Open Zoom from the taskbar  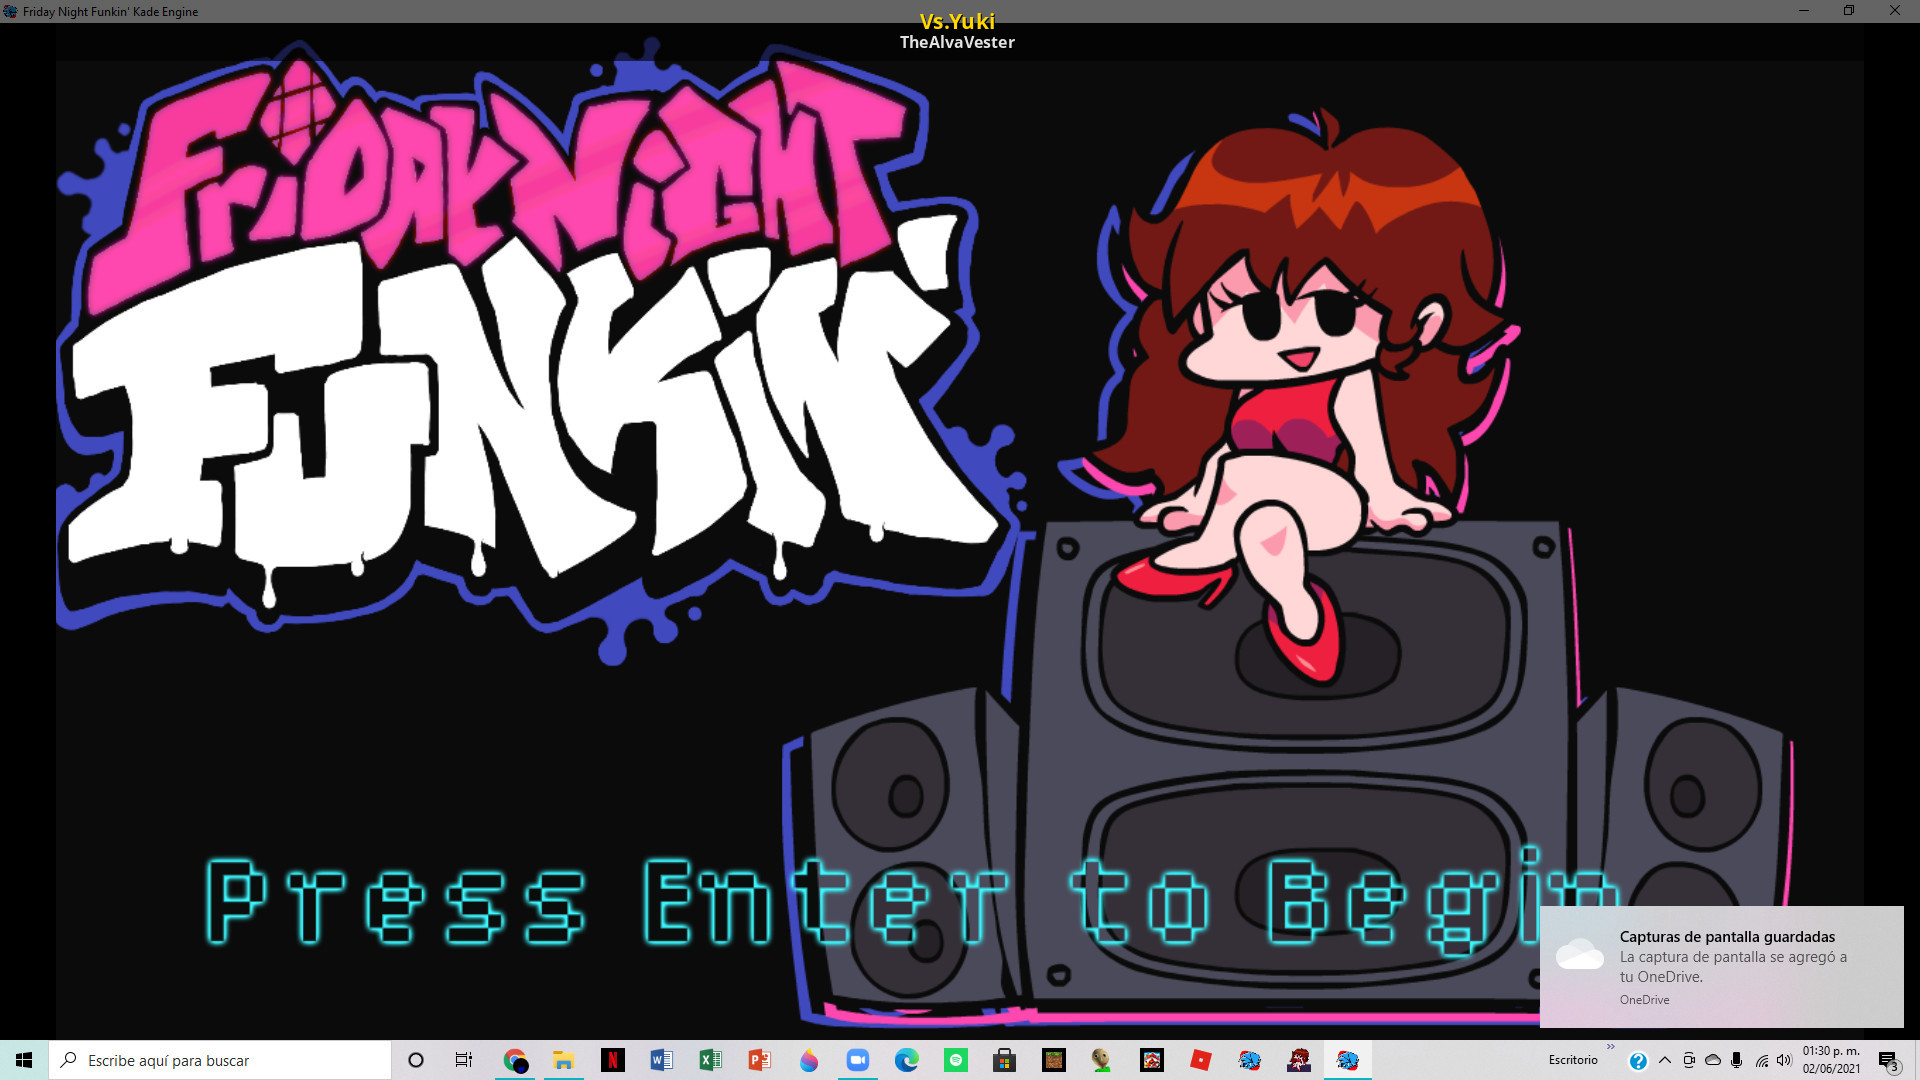858,1060
